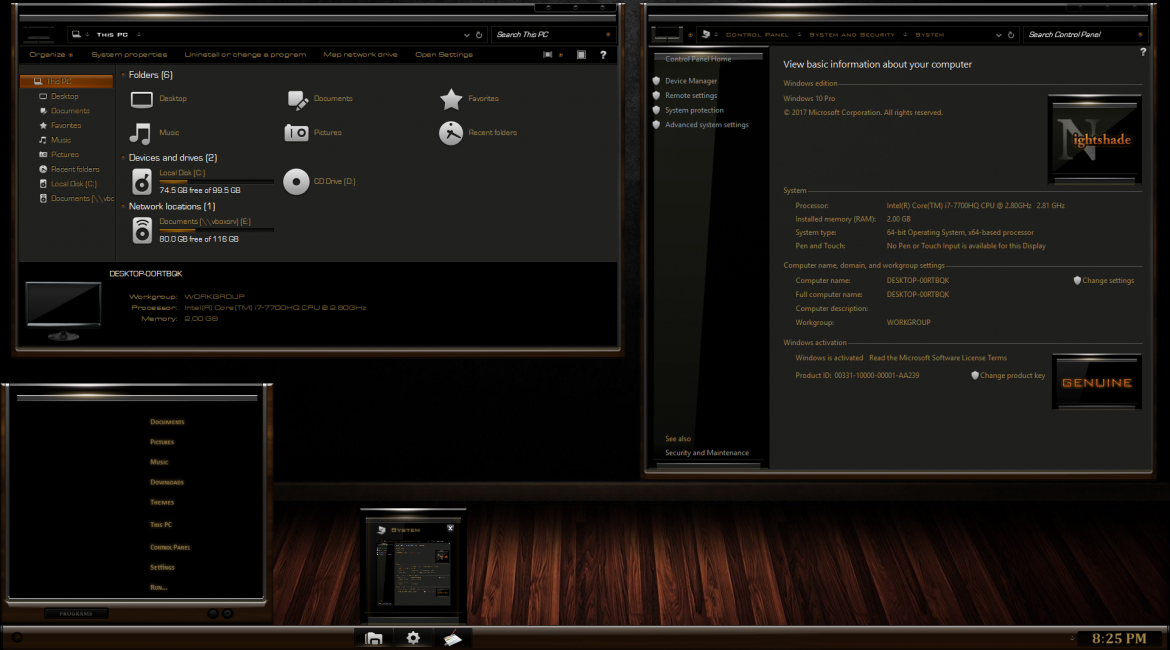The height and width of the screenshot is (650, 1170).
Task: Refresh the Control Panel address bar
Action: tap(1011, 35)
